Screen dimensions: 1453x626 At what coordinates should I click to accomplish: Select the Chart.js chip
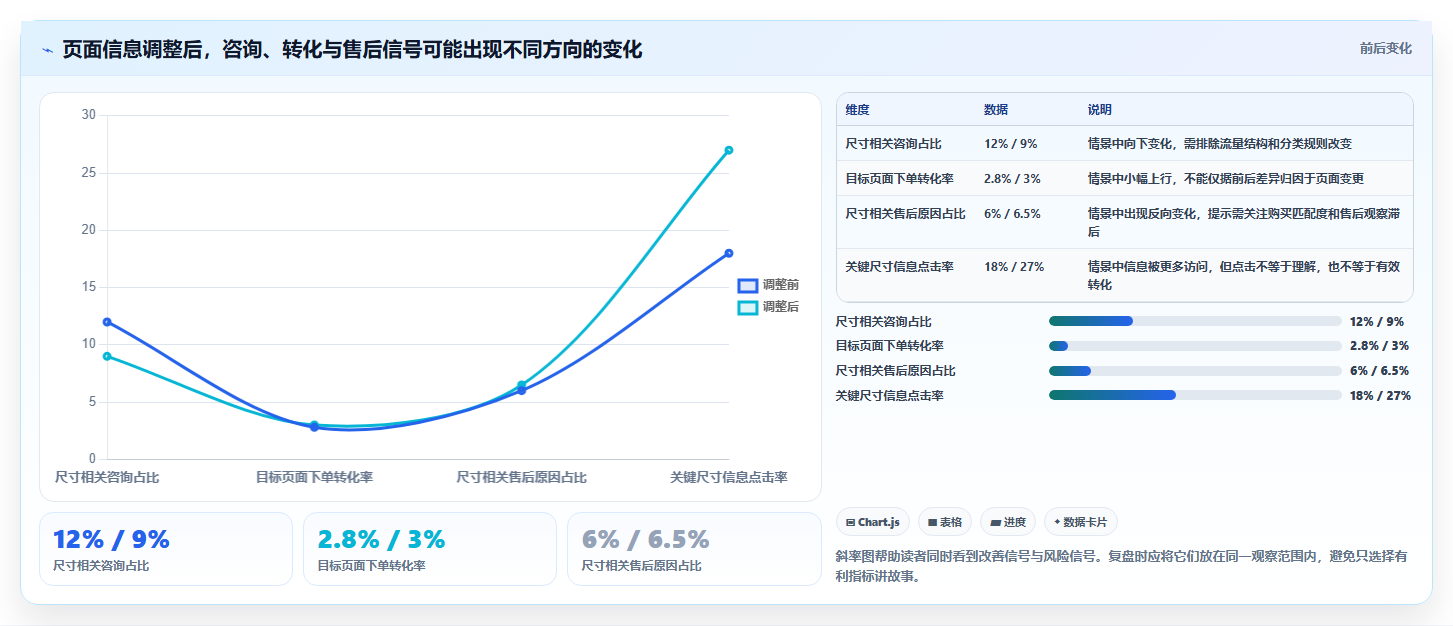point(872,522)
